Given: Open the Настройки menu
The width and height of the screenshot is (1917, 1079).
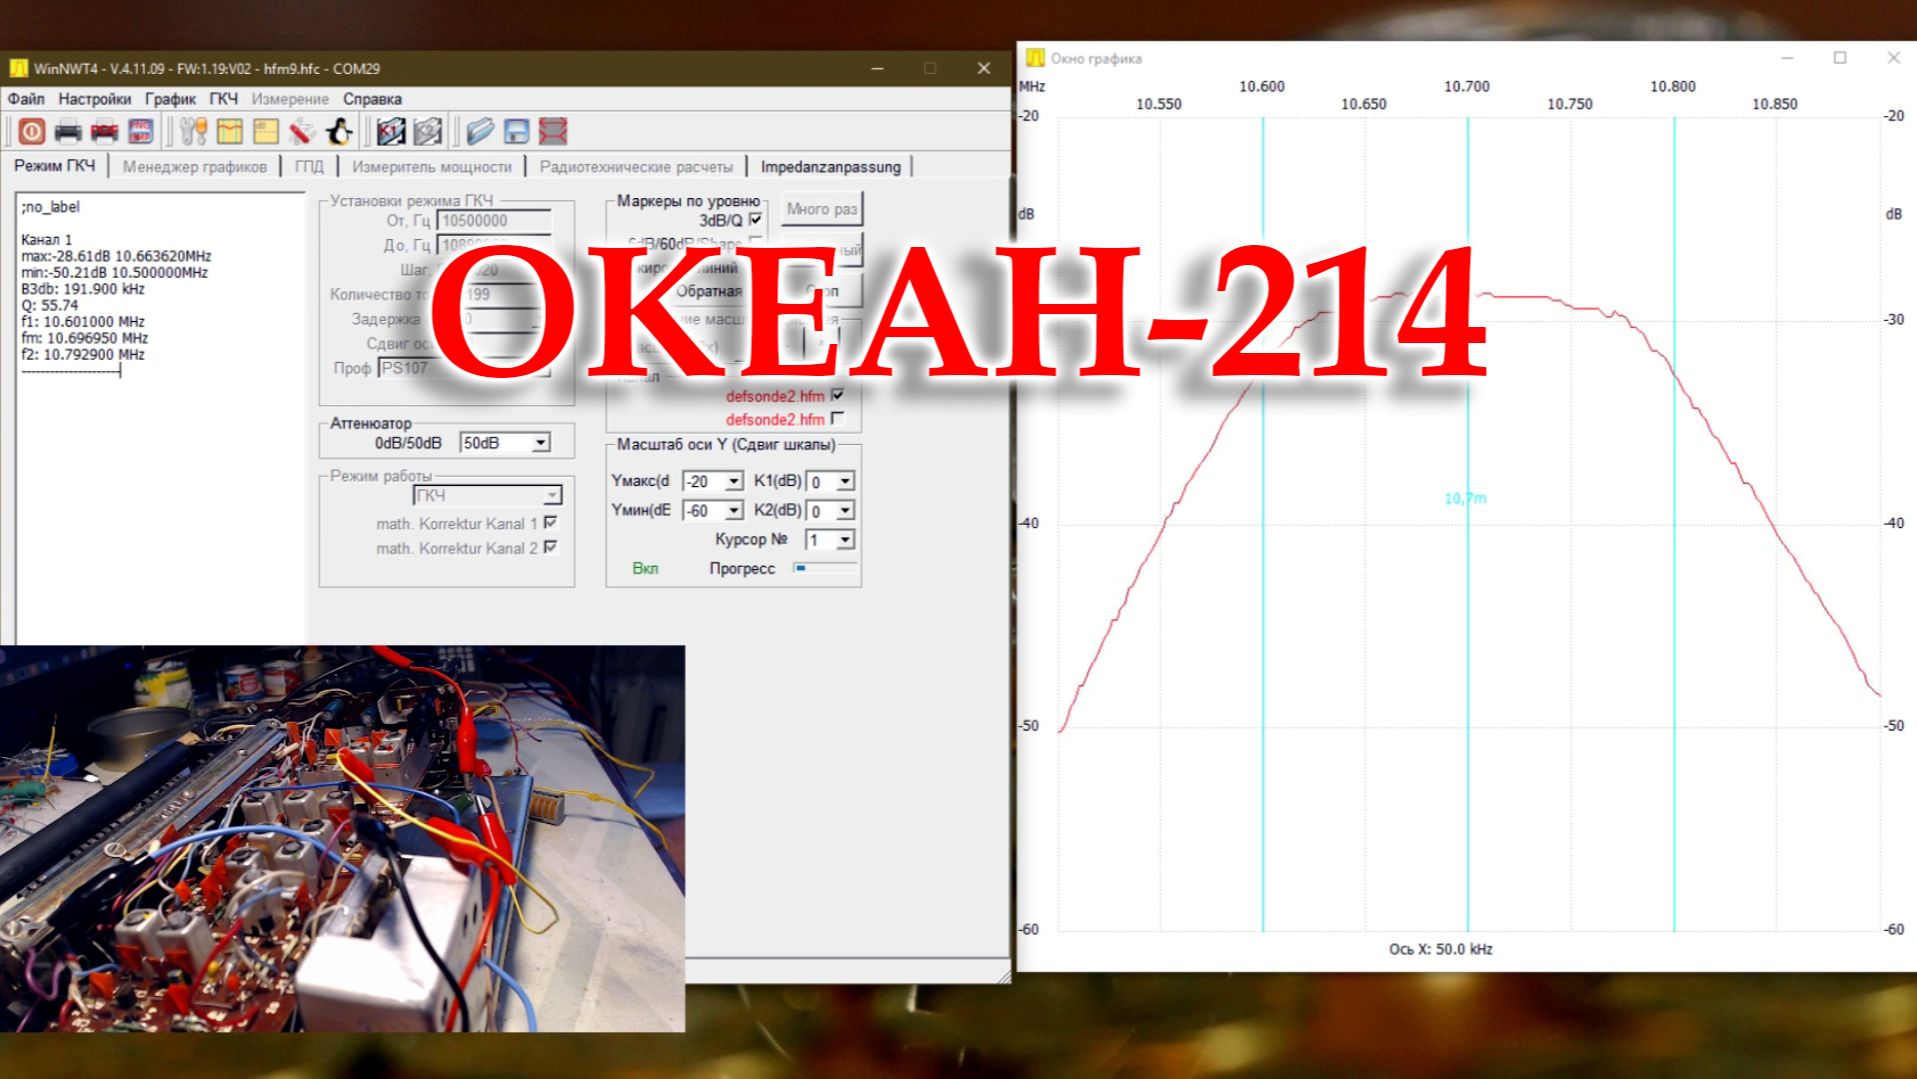Looking at the screenshot, I should pos(94,99).
